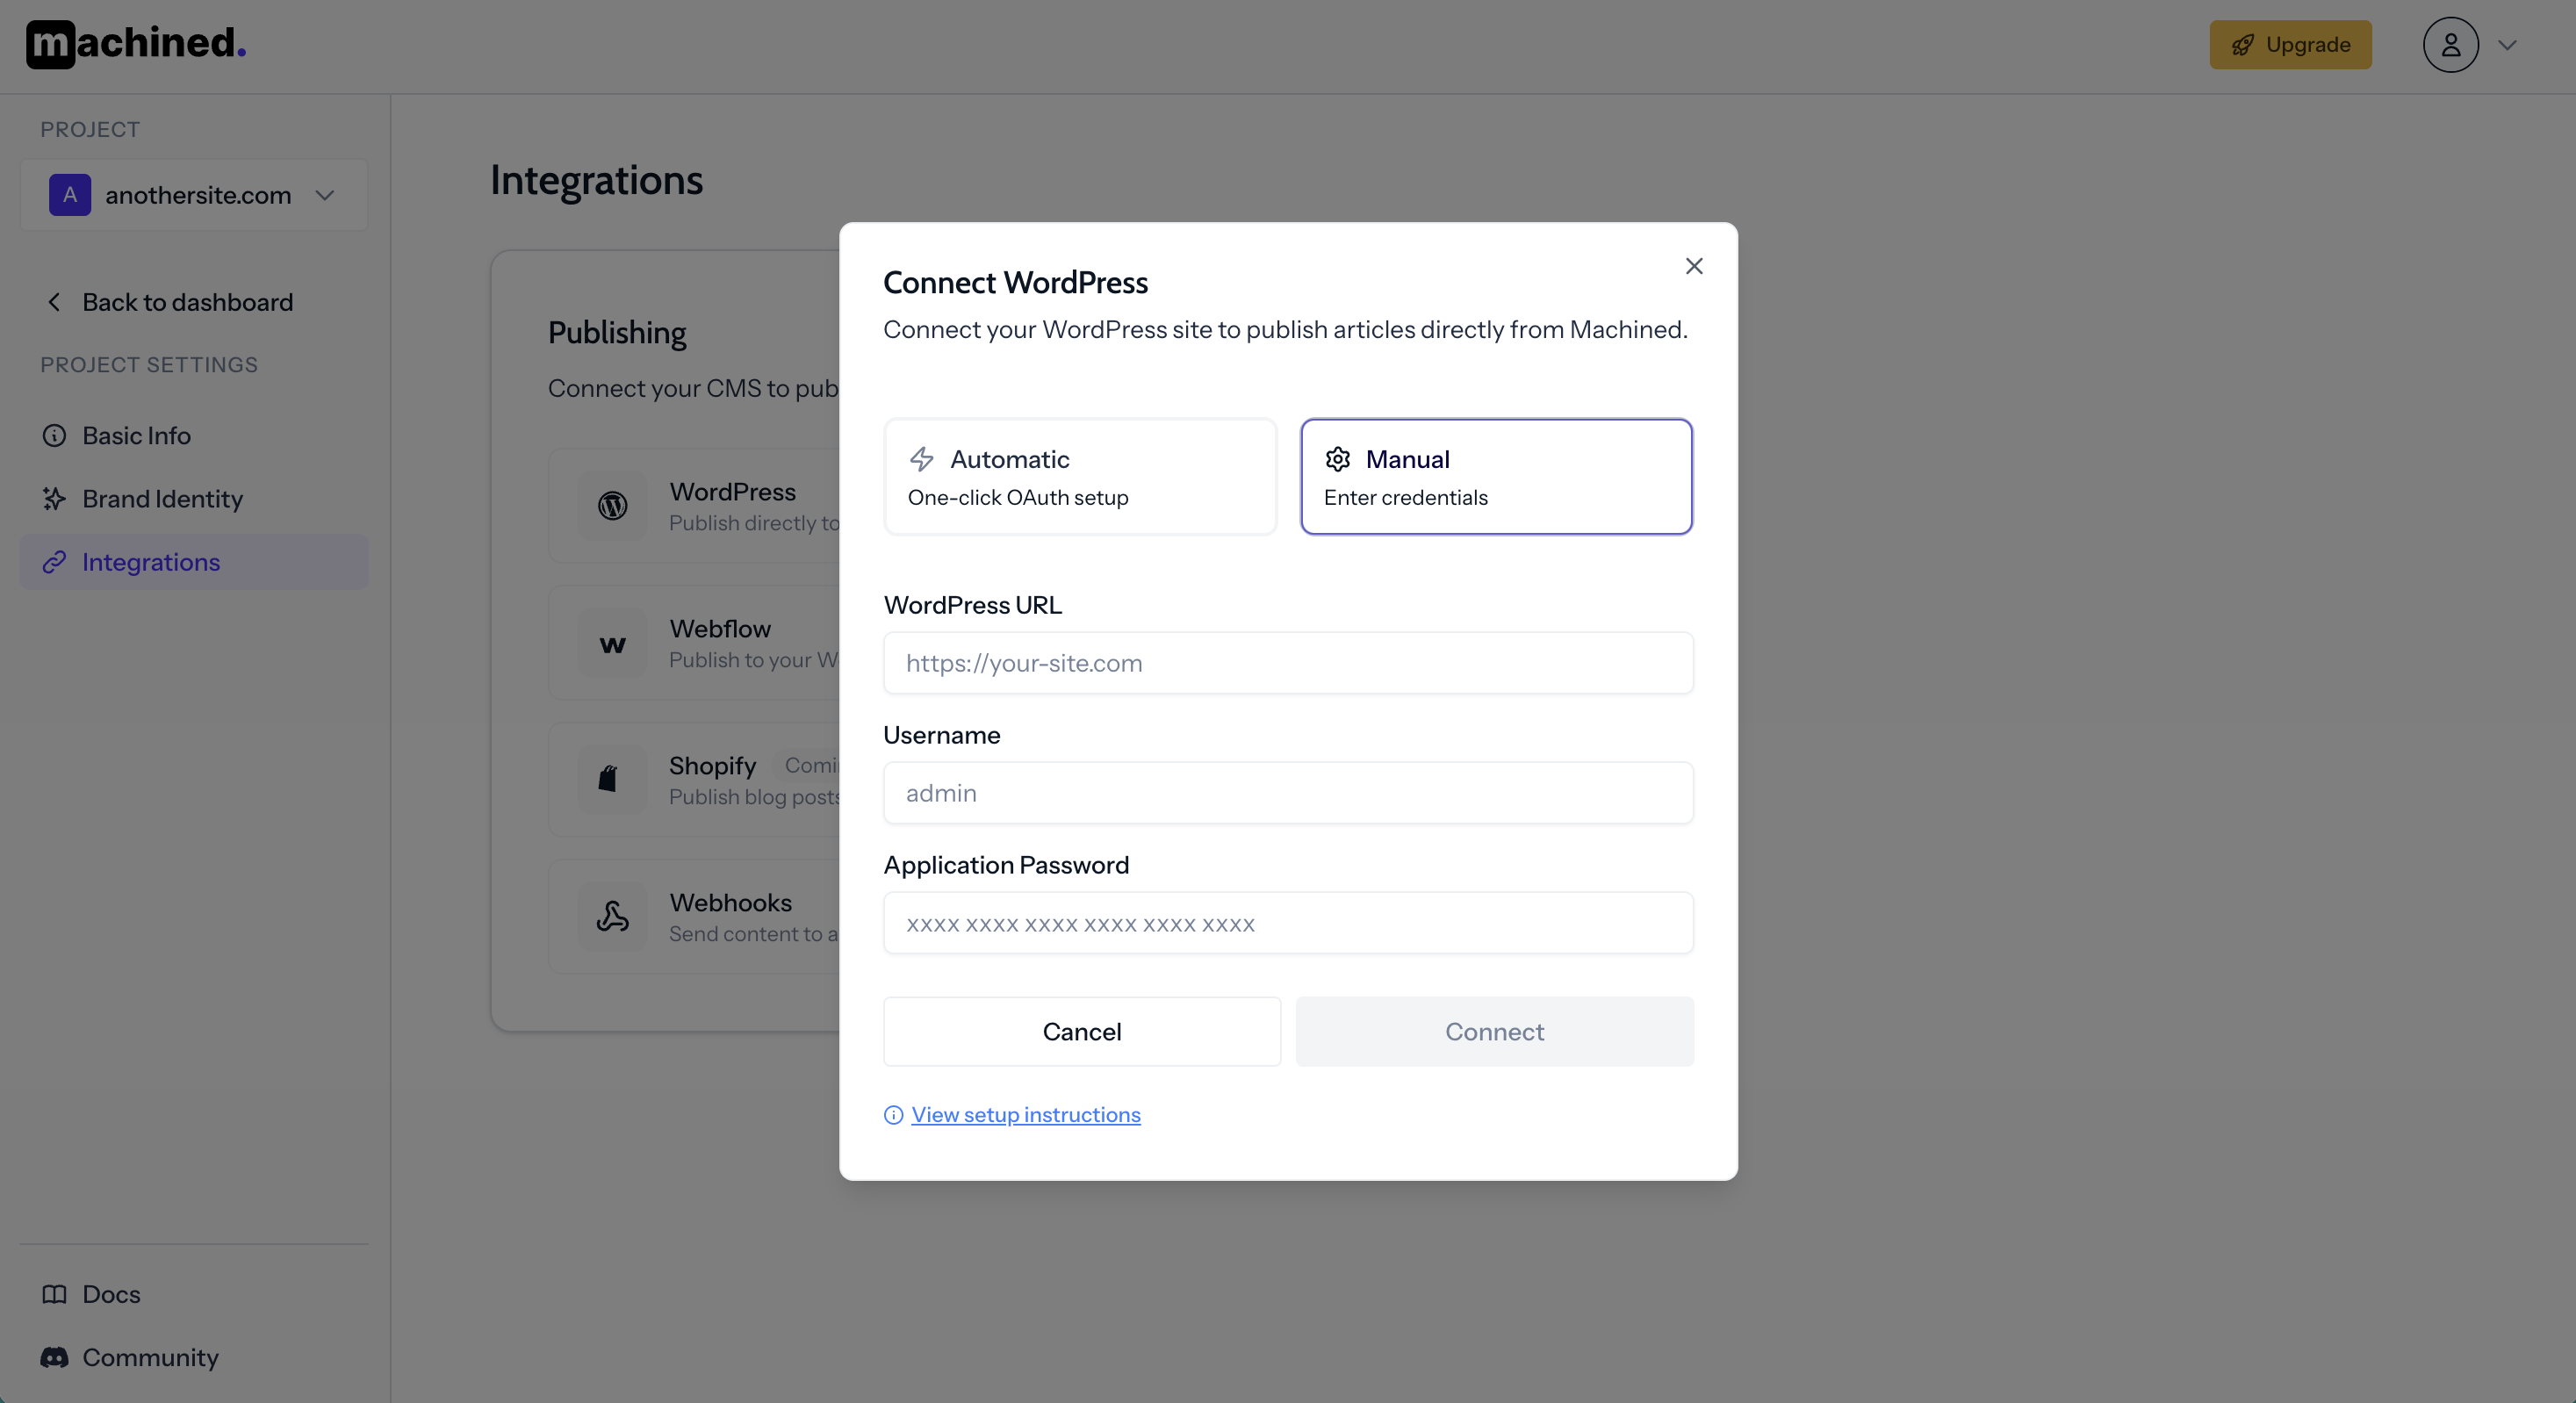Choose Manual Enter credentials option

tap(1496, 476)
